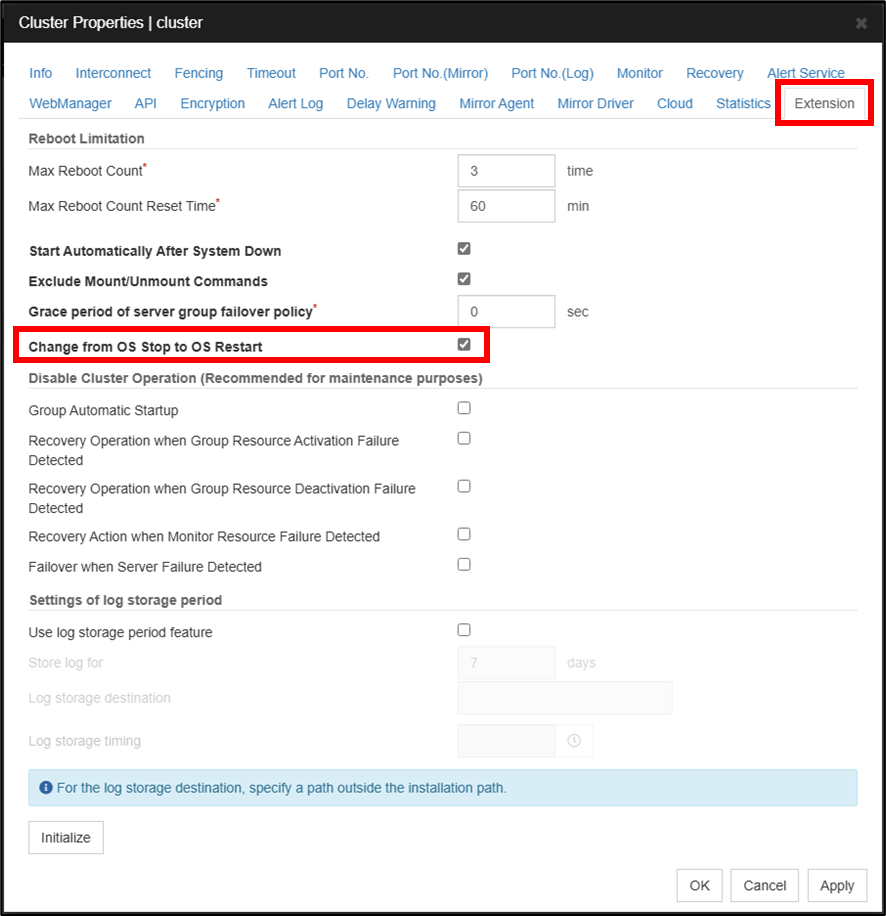Enable Group Automatic Startup checkbox

point(464,408)
